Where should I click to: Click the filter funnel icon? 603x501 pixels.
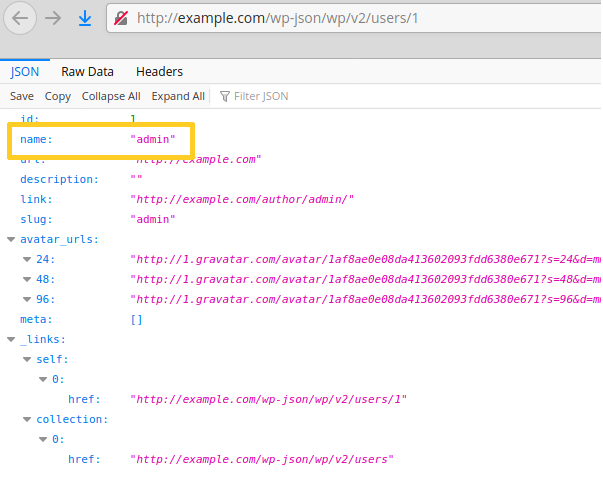coord(225,97)
